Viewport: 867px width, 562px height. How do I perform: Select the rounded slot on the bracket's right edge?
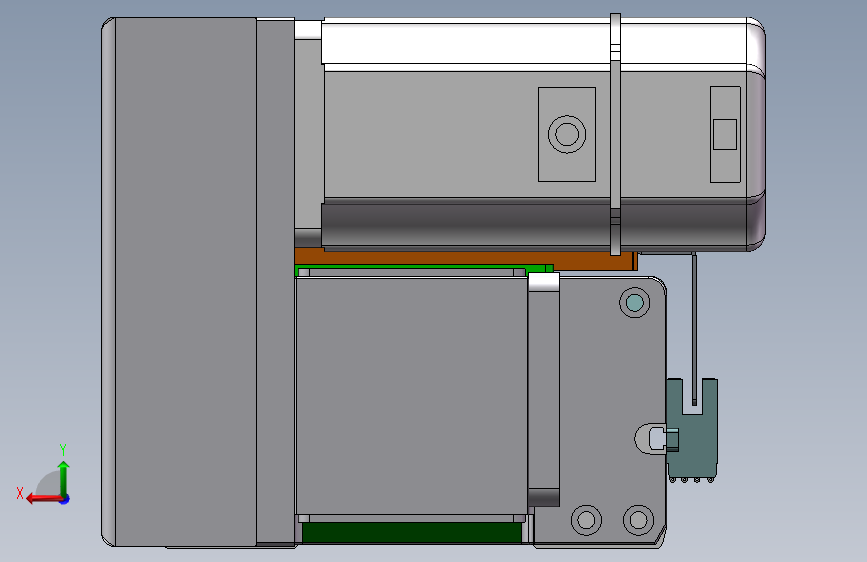(651, 439)
